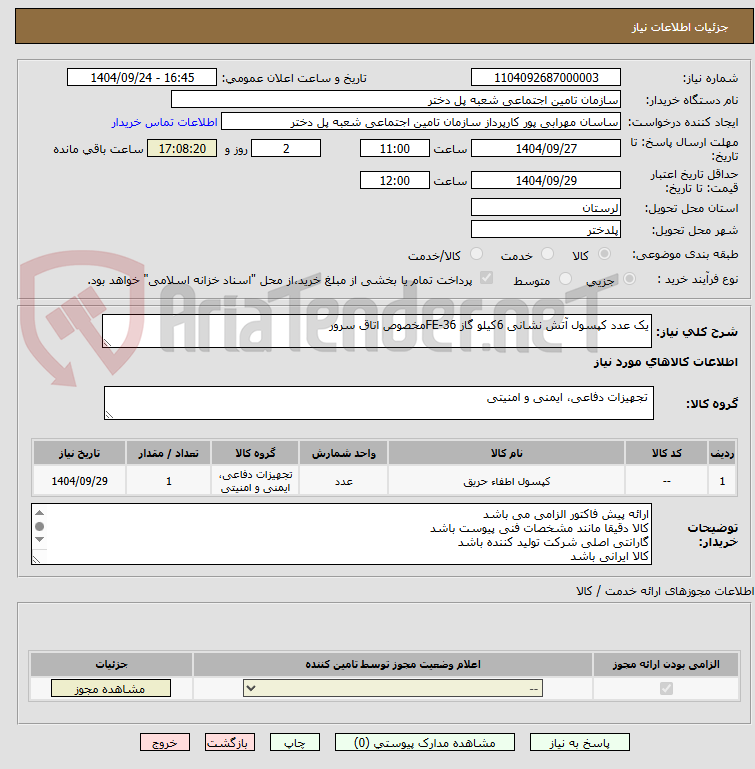Click the ردیف column header
This screenshot has width=755, height=769.
point(722,453)
